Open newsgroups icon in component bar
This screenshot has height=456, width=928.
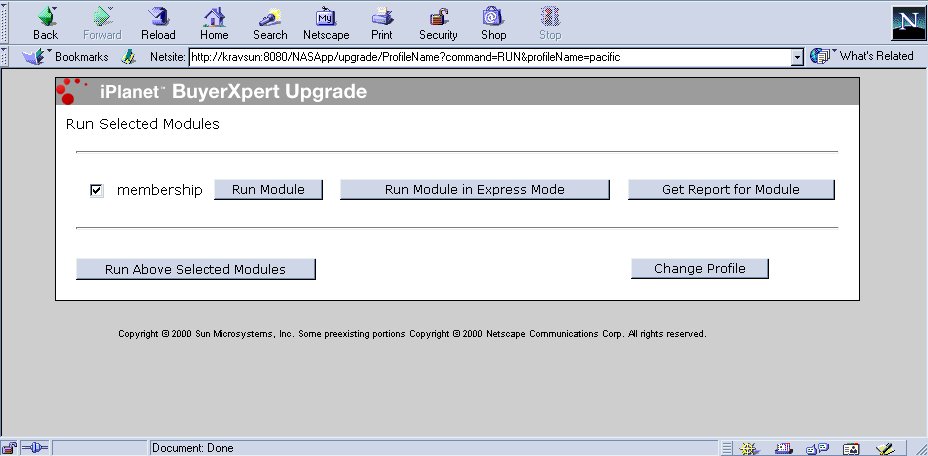click(x=817, y=449)
